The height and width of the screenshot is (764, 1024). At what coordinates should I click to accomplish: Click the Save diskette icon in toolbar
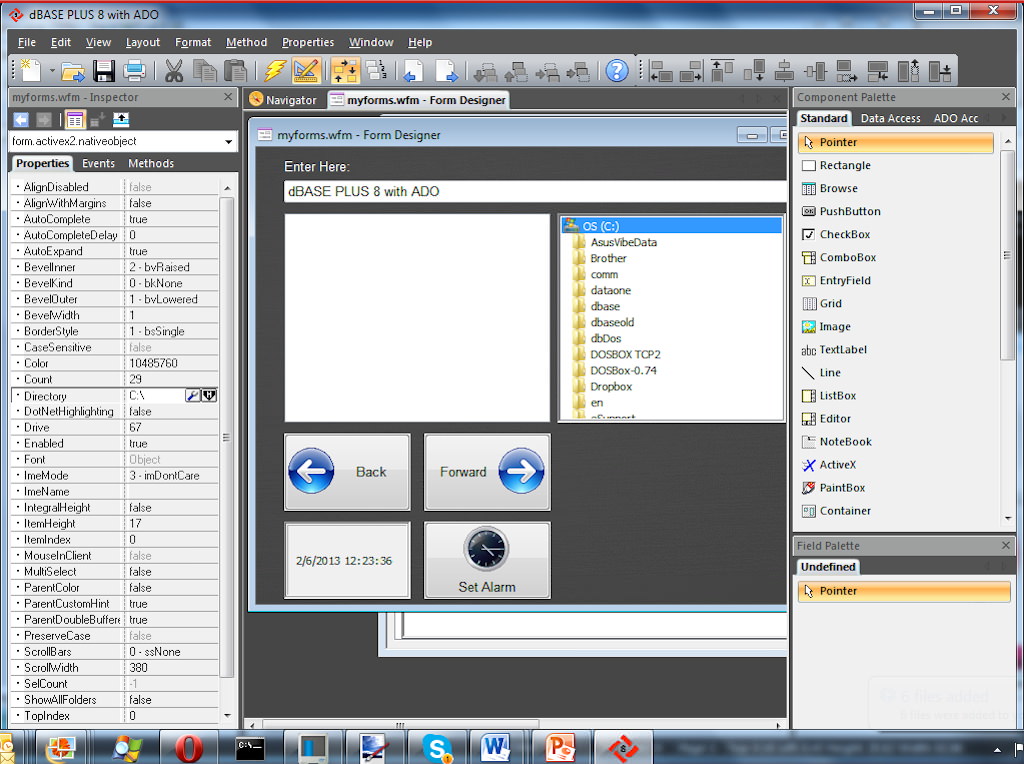[x=104, y=71]
